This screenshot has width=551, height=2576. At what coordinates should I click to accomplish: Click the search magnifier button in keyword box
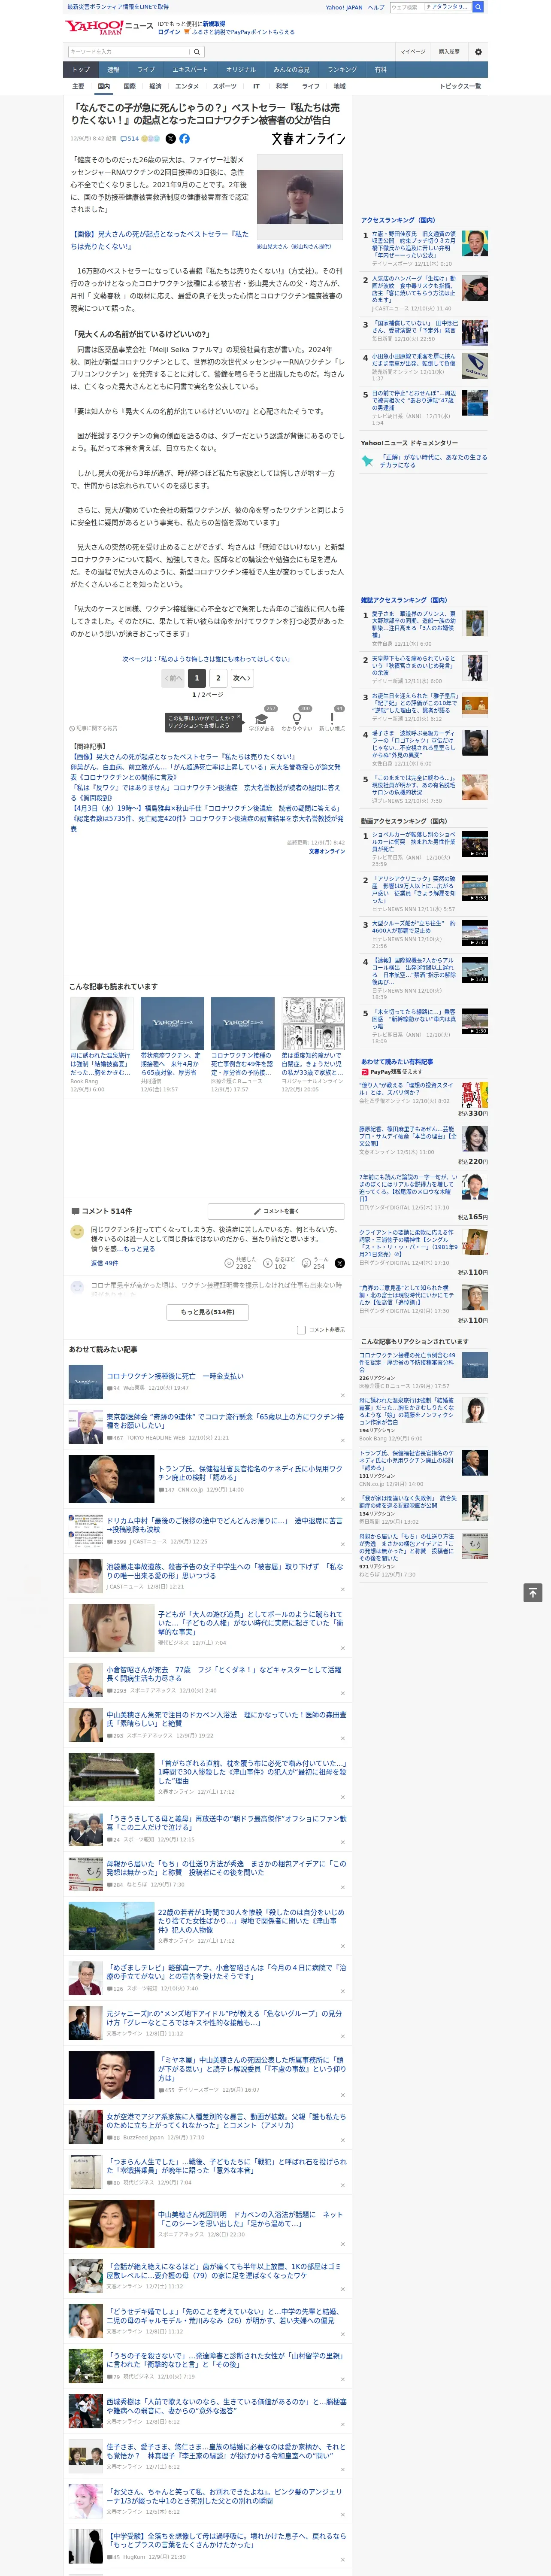click(x=197, y=52)
